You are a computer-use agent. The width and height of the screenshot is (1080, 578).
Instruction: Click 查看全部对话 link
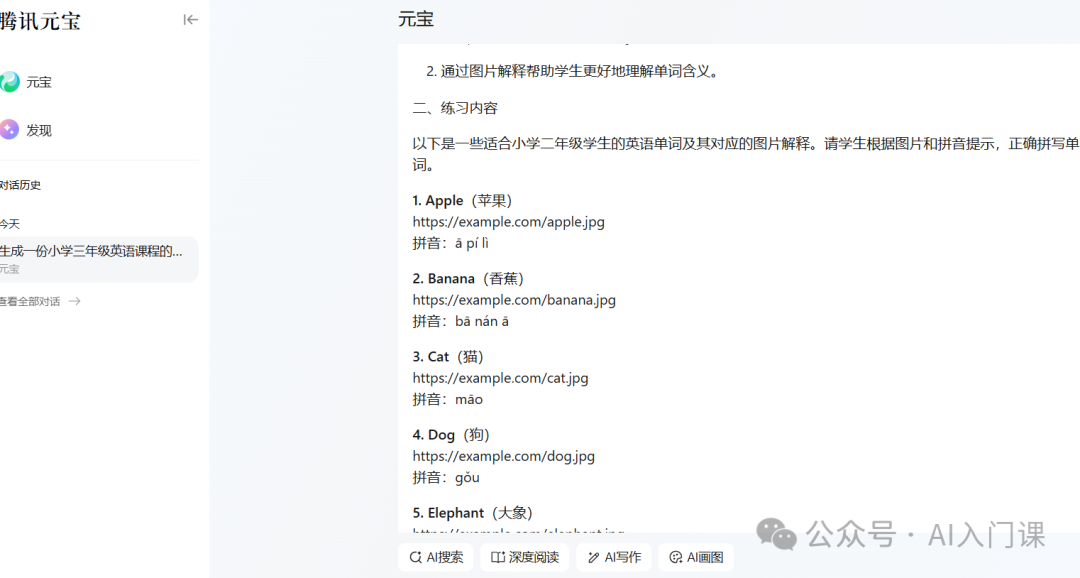(30, 301)
